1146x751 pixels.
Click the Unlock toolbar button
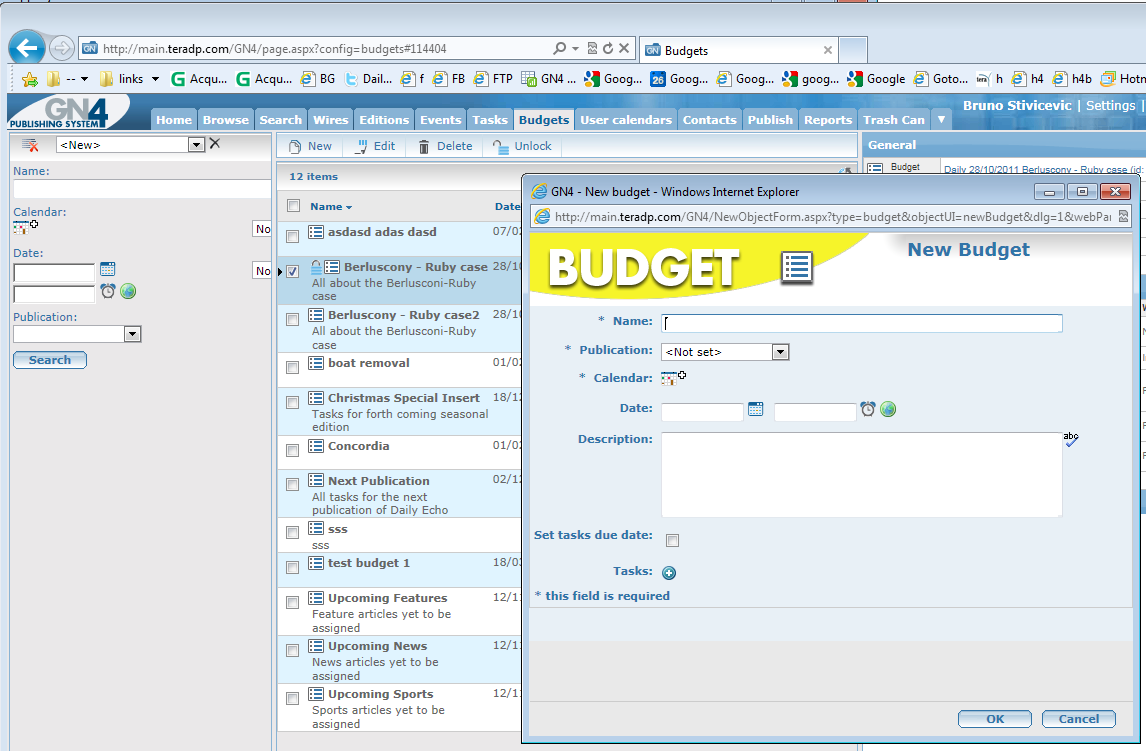pyautogui.click(x=522, y=146)
